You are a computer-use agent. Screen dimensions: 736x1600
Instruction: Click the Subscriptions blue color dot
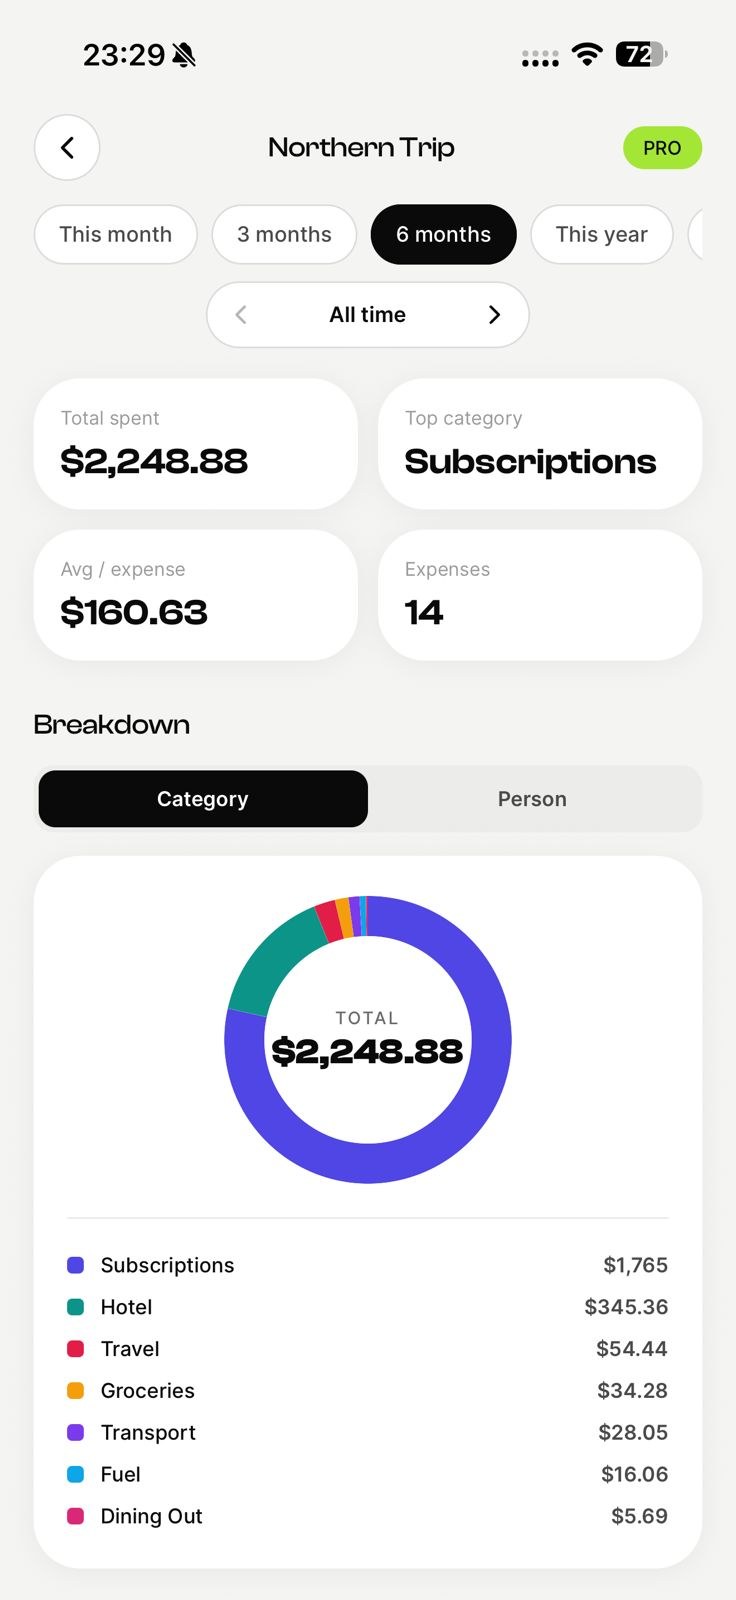pos(75,1265)
